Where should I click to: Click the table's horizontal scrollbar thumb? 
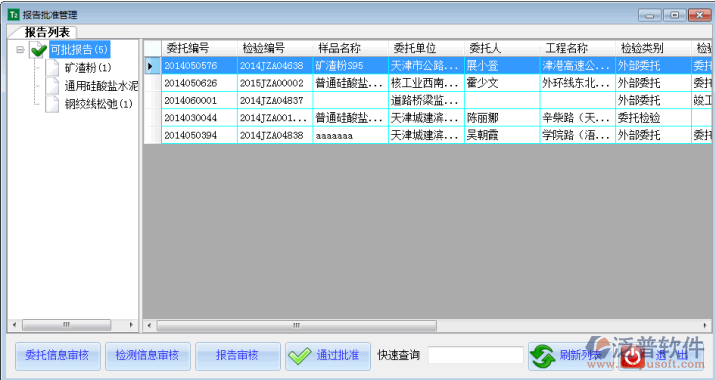coord(296,325)
